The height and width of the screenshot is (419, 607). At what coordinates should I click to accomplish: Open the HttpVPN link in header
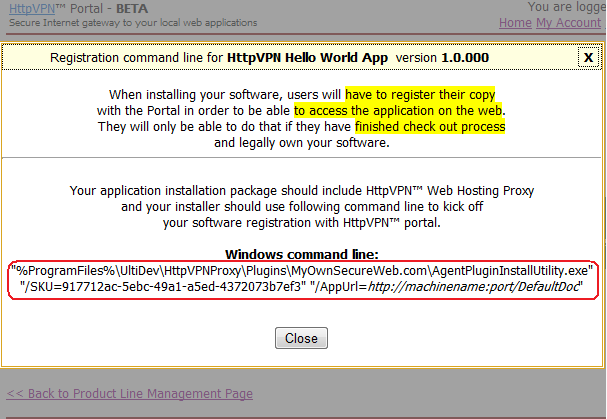32,8
